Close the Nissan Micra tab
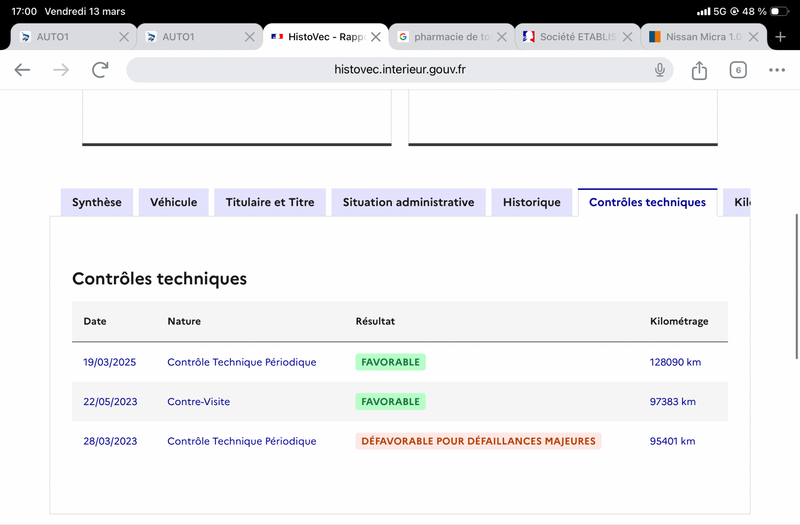The width and height of the screenshot is (800, 525). (752, 37)
